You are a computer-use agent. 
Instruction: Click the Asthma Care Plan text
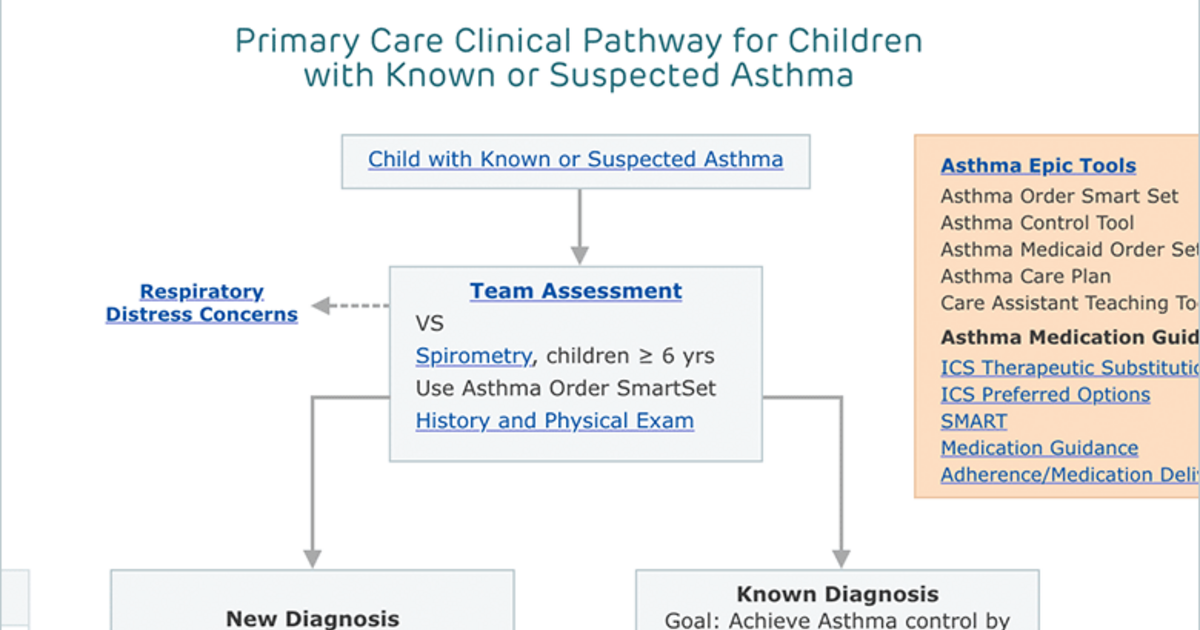(x=1026, y=276)
